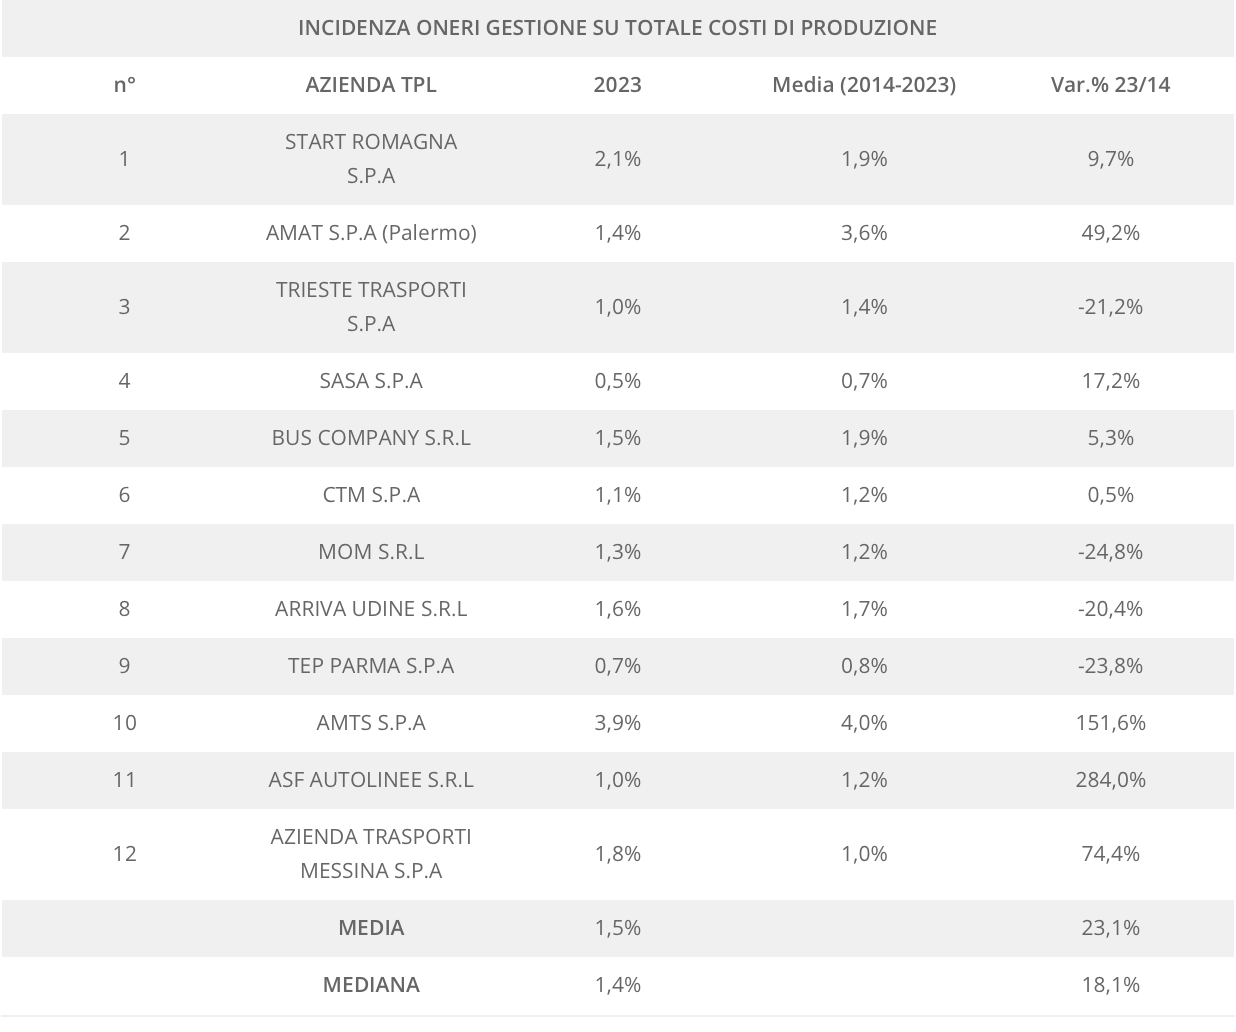Select the 3,9% 2023 value for AMTS

pos(617,722)
